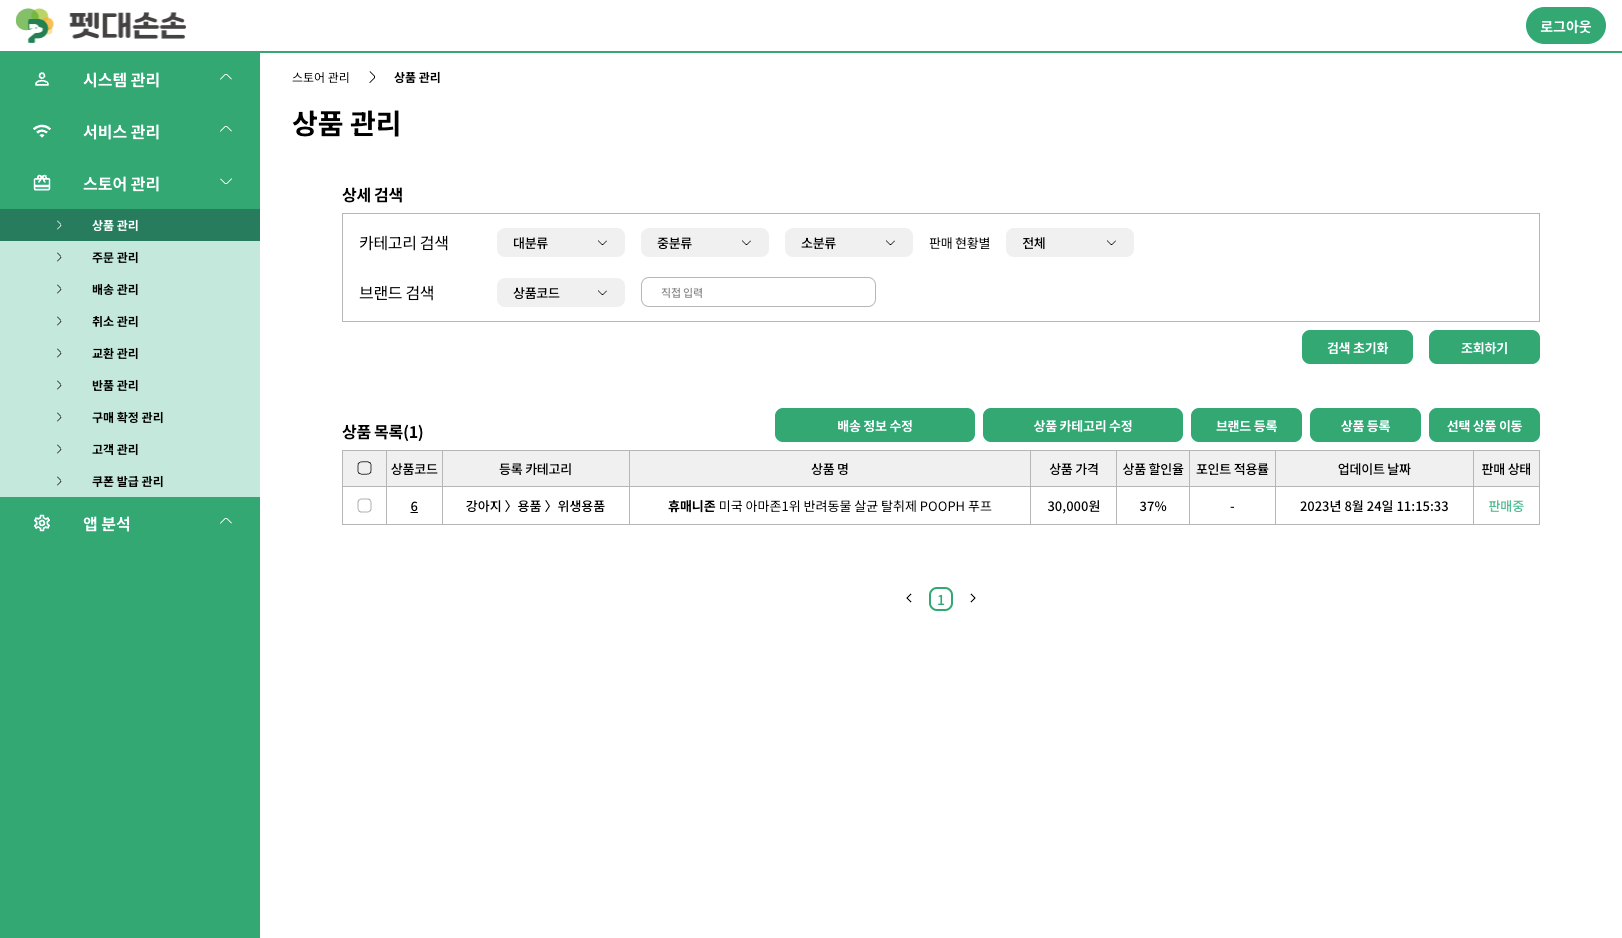Click the 30,000원 price cell
1622x938 pixels.
click(x=1073, y=506)
